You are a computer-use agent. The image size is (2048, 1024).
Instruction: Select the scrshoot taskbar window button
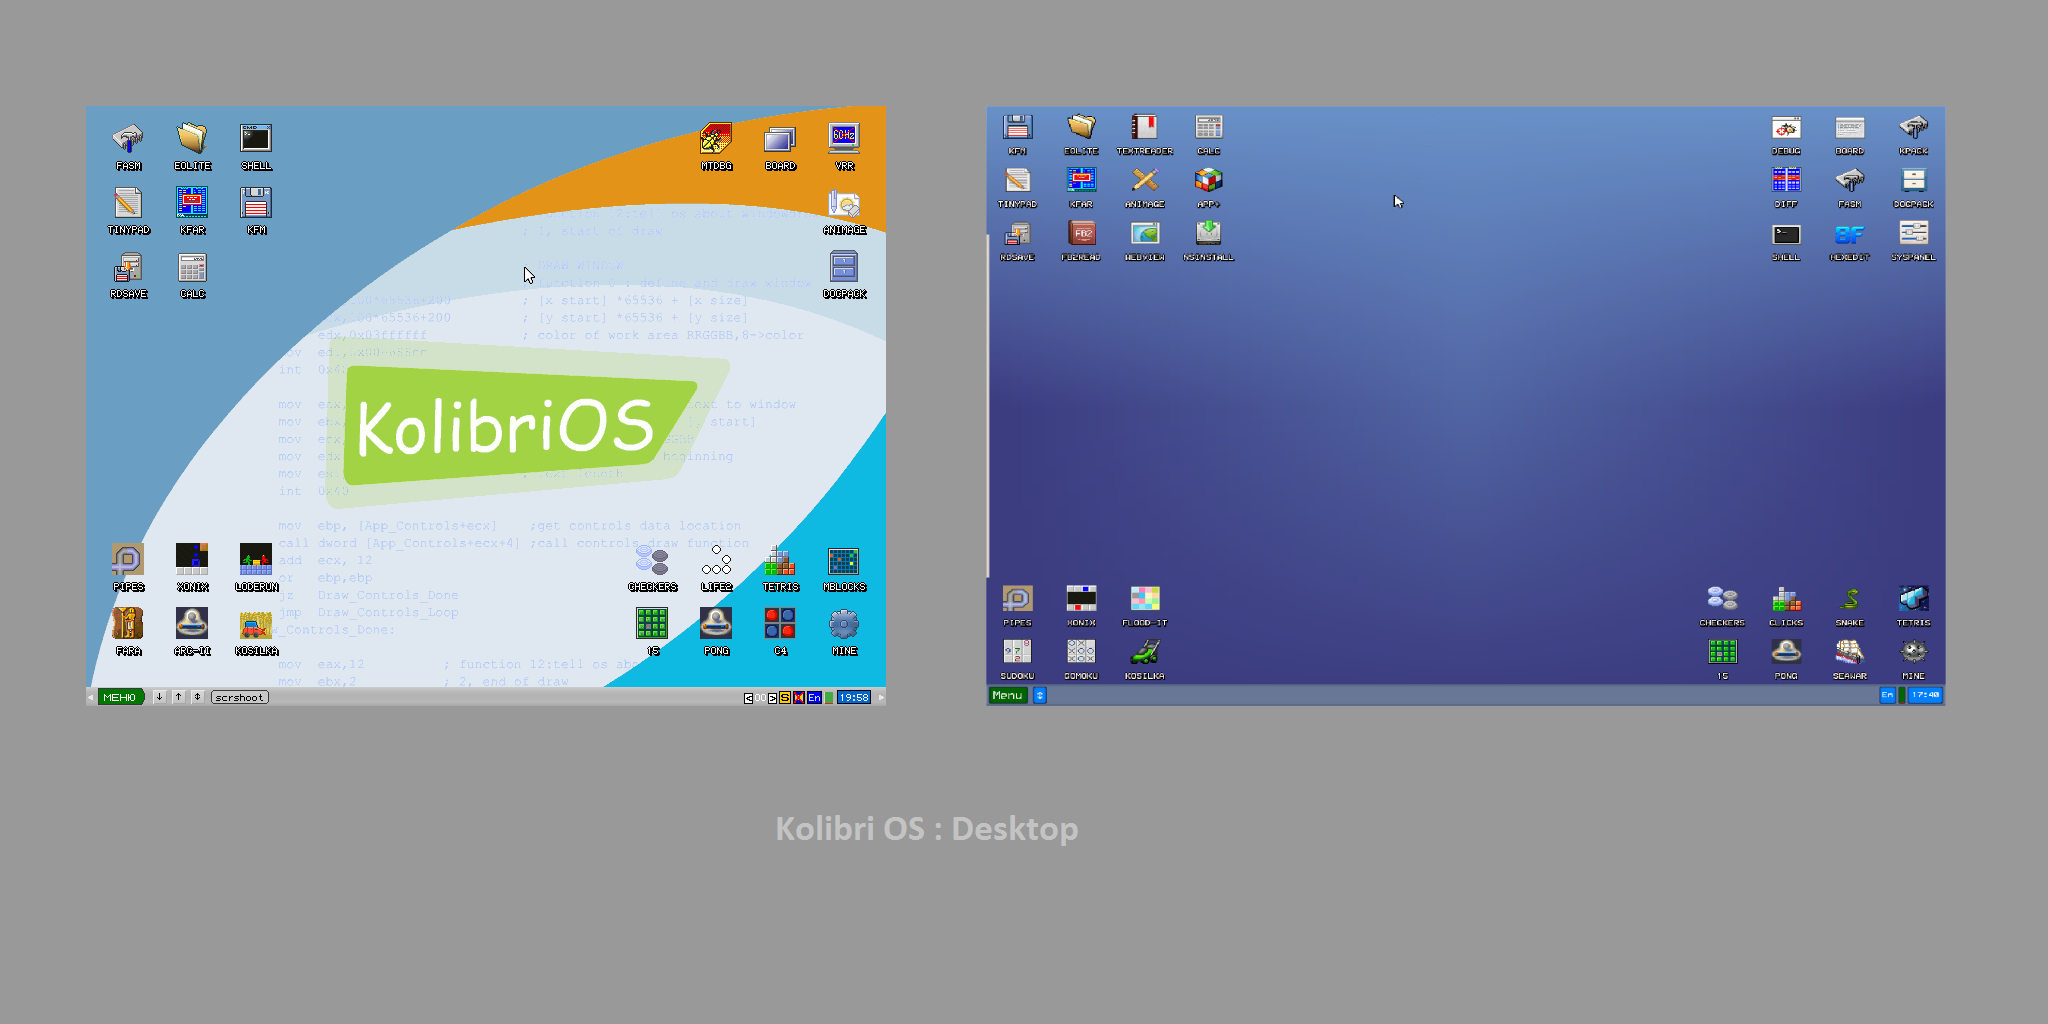(x=240, y=697)
